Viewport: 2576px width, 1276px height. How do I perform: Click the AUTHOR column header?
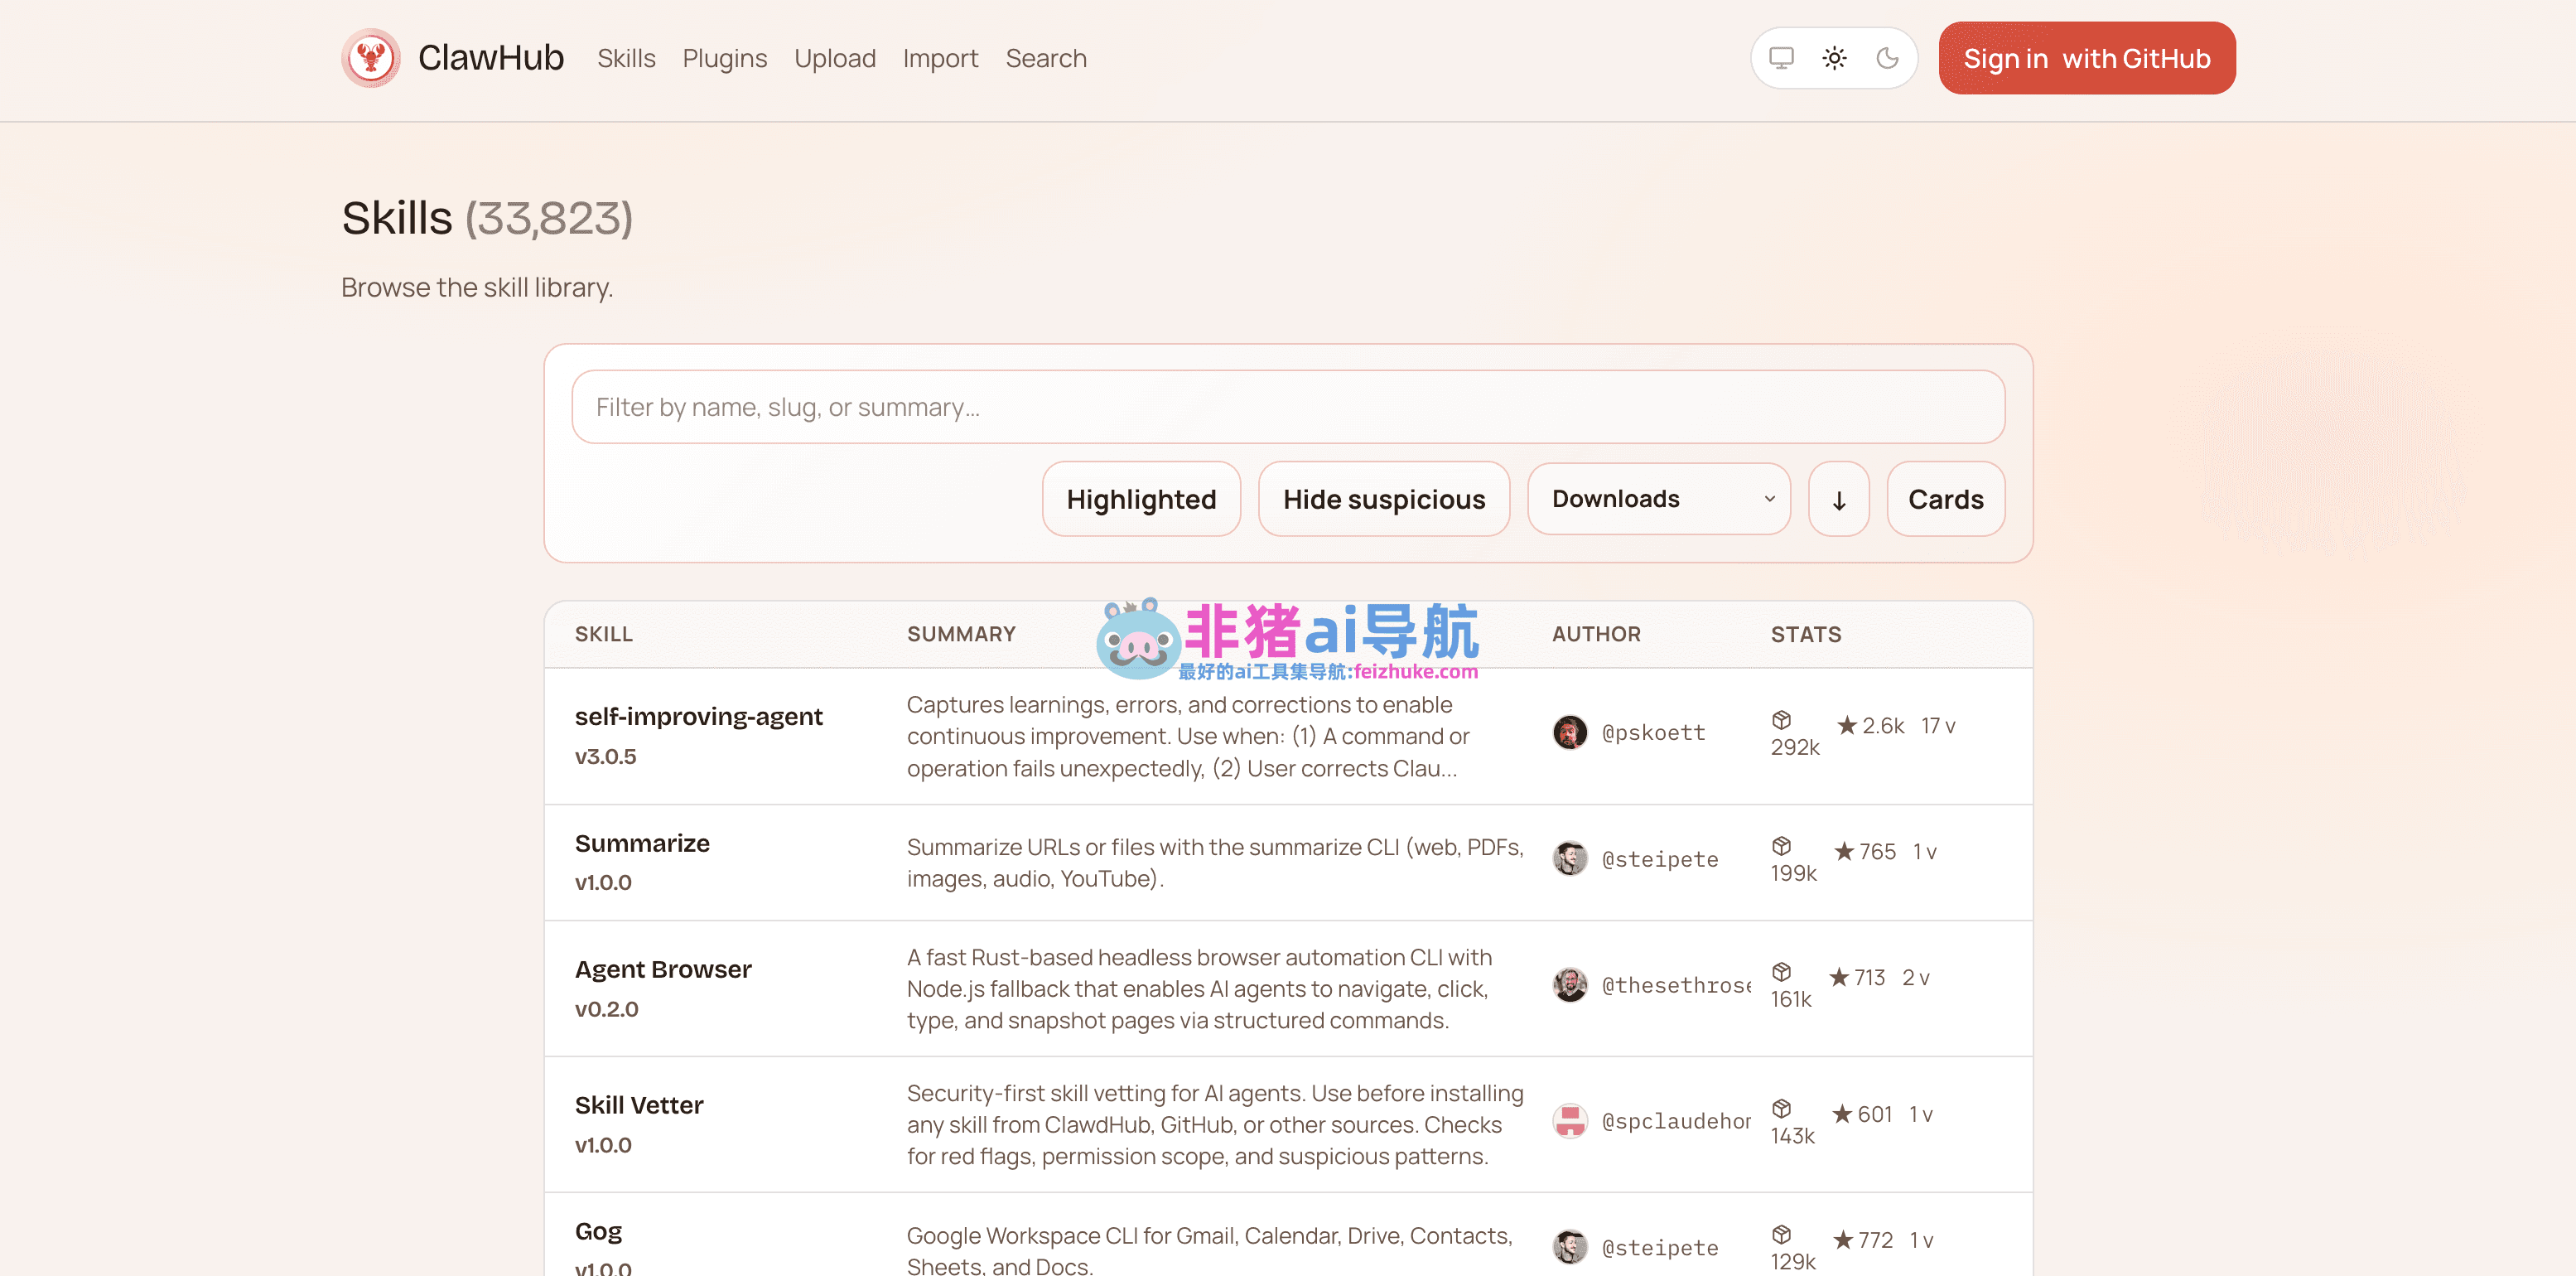[x=1596, y=634]
